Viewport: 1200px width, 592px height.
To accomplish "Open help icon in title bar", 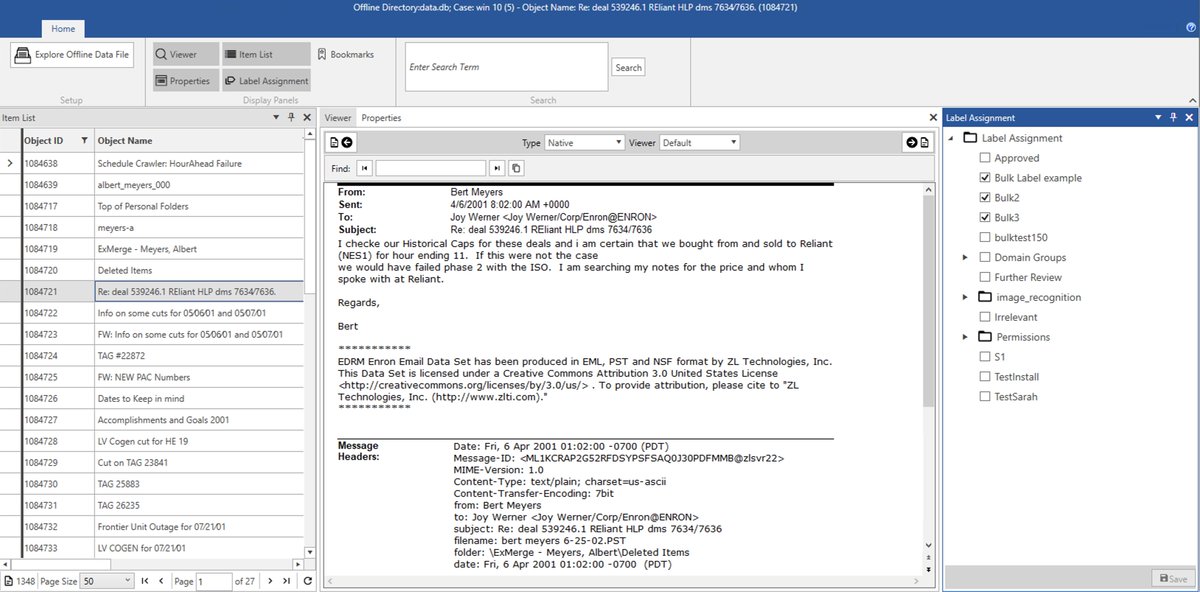I will click(1190, 27).
